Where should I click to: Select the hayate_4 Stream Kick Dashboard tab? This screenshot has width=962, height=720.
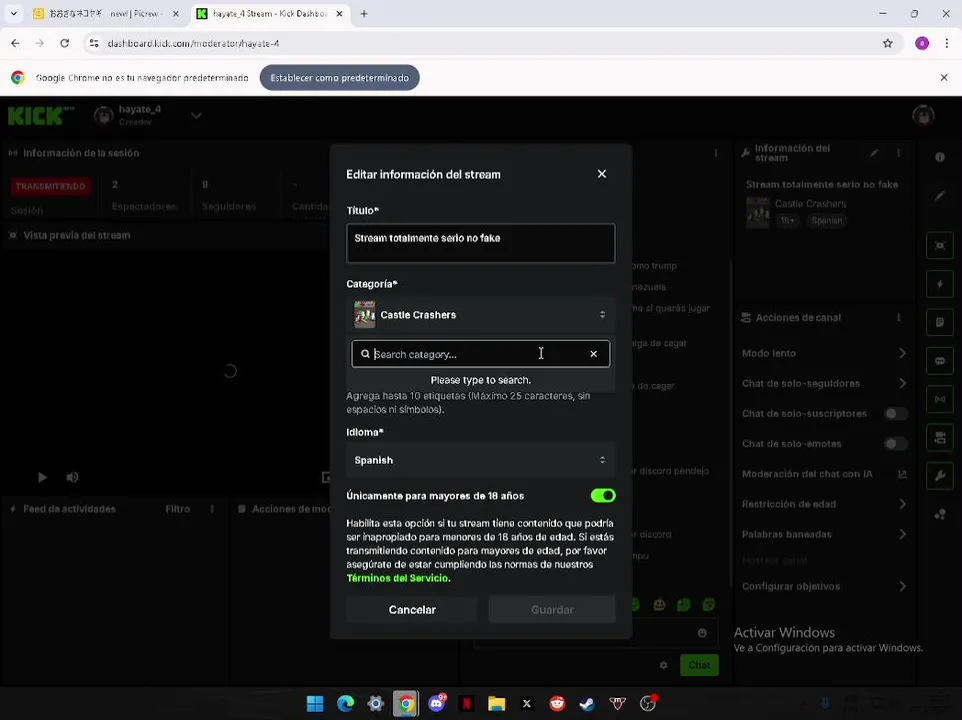pyautogui.click(x=269, y=13)
